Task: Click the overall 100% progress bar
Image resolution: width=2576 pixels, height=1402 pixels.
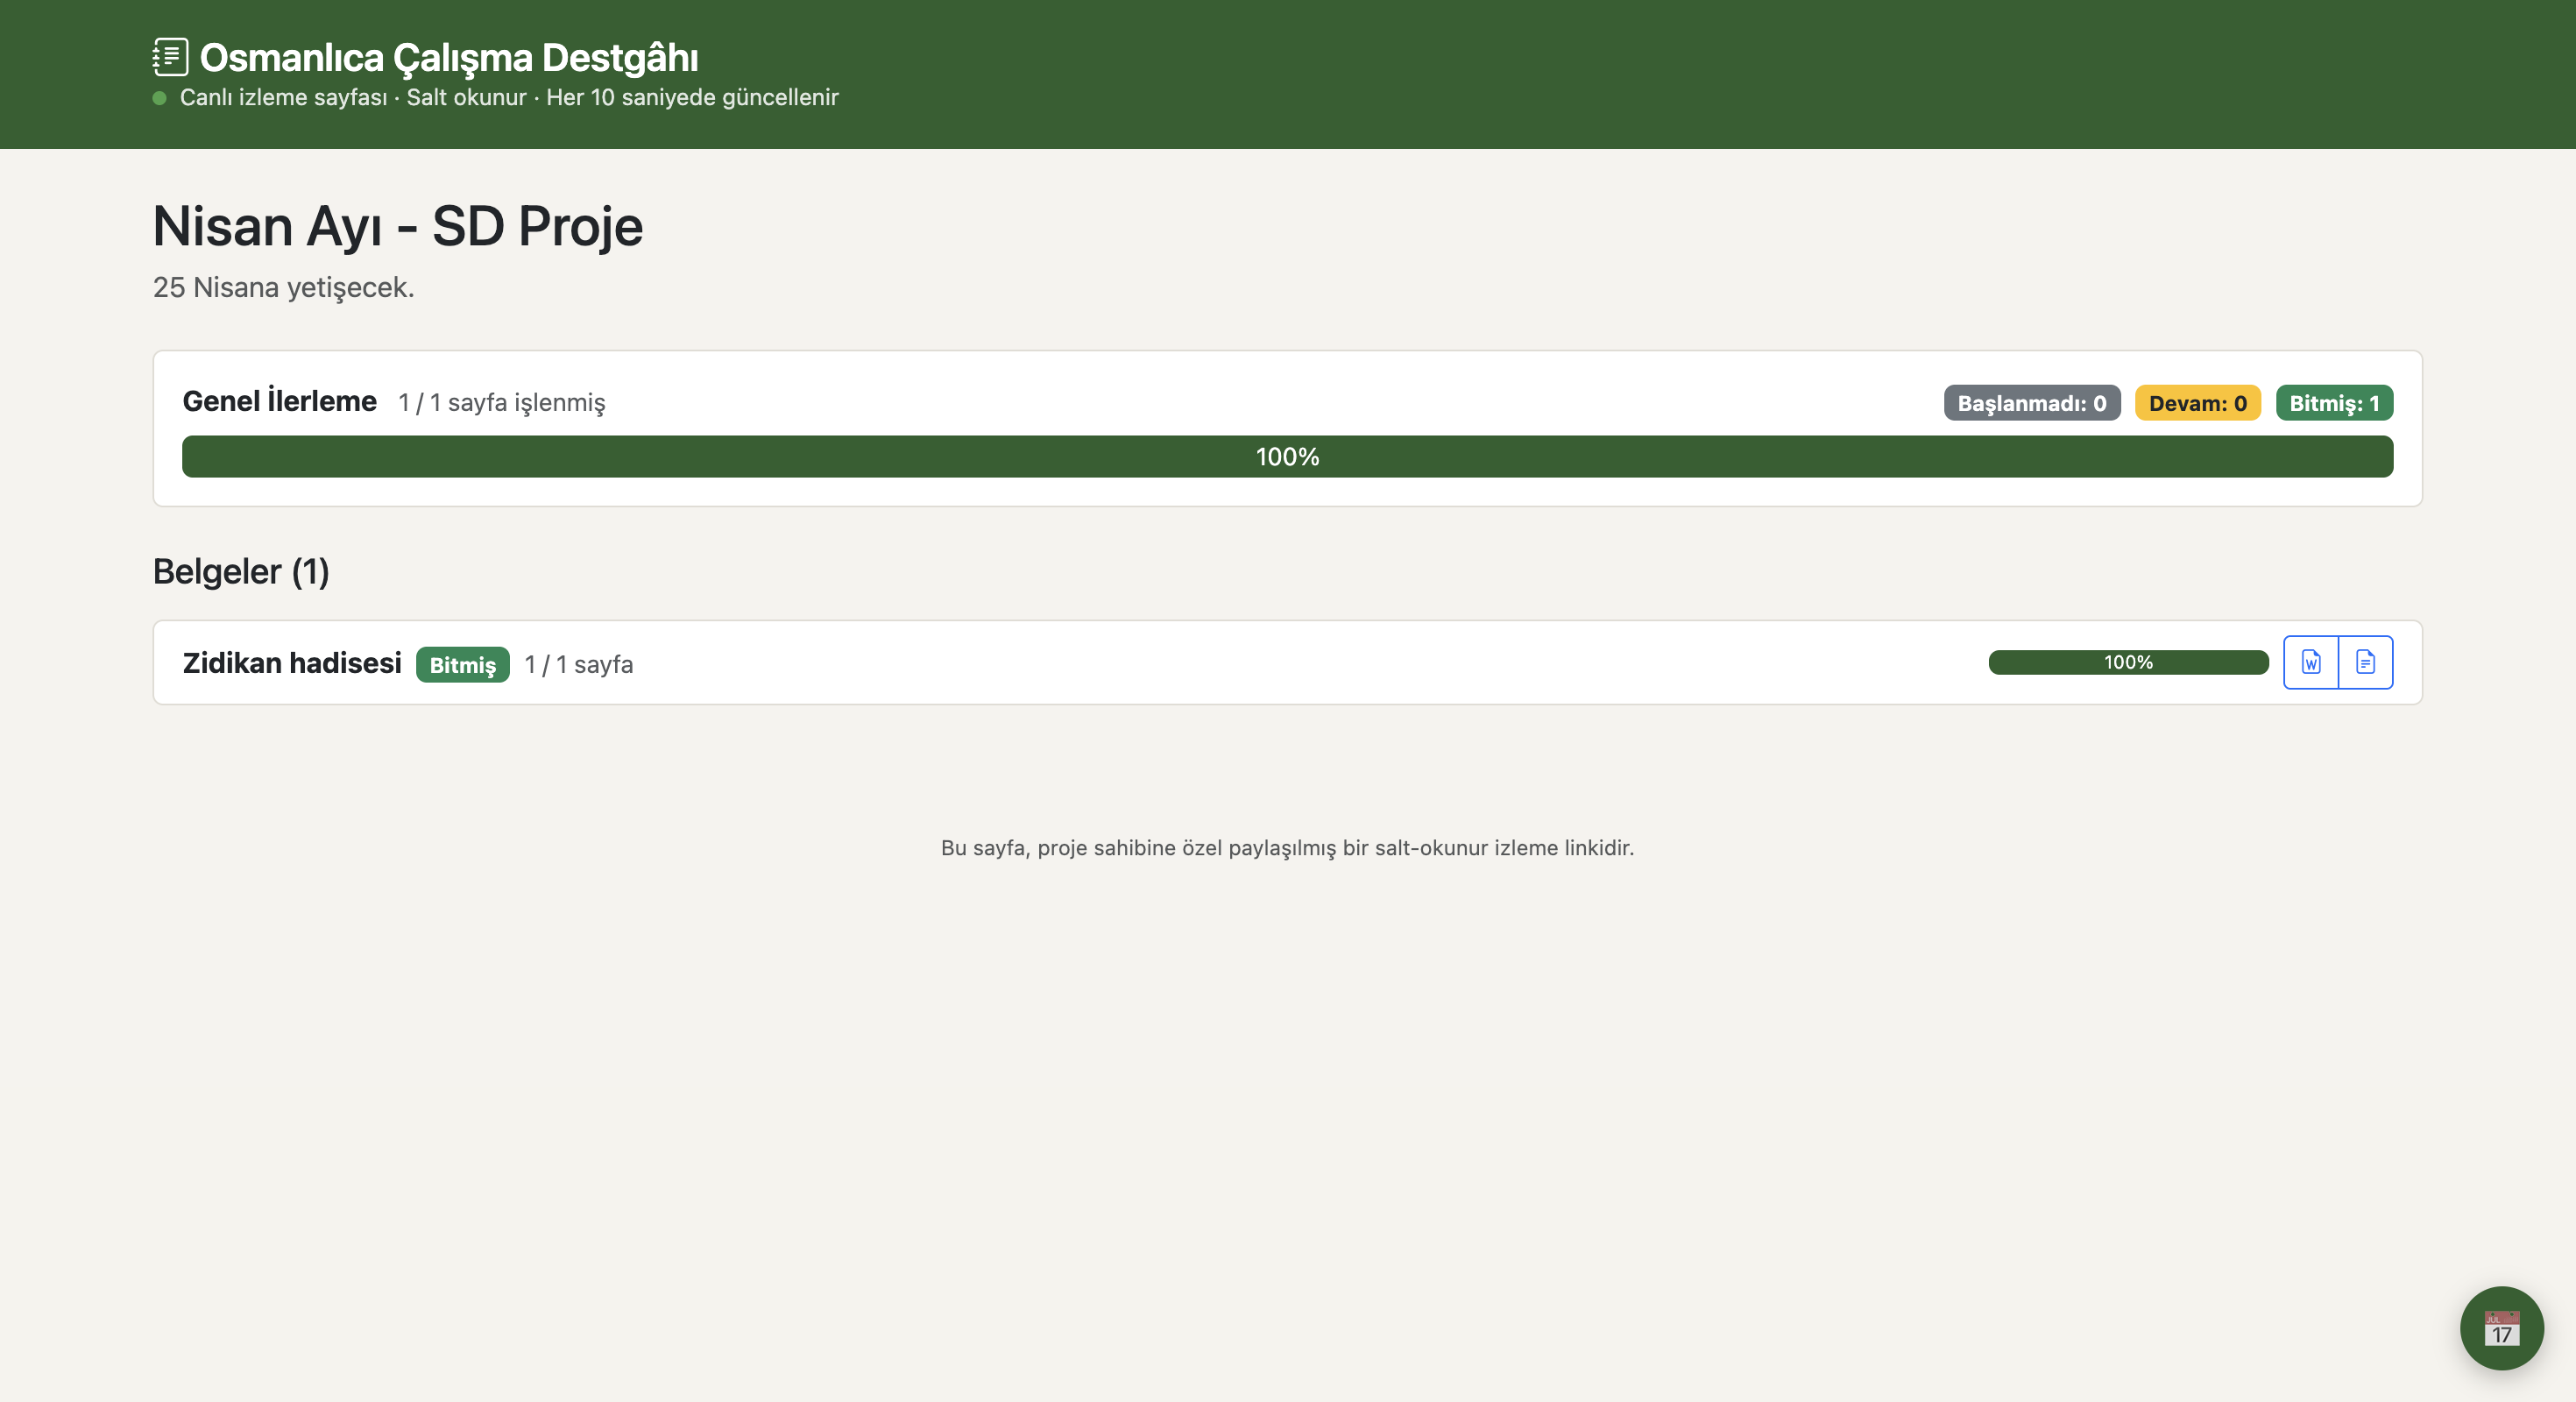Action: click(1287, 457)
